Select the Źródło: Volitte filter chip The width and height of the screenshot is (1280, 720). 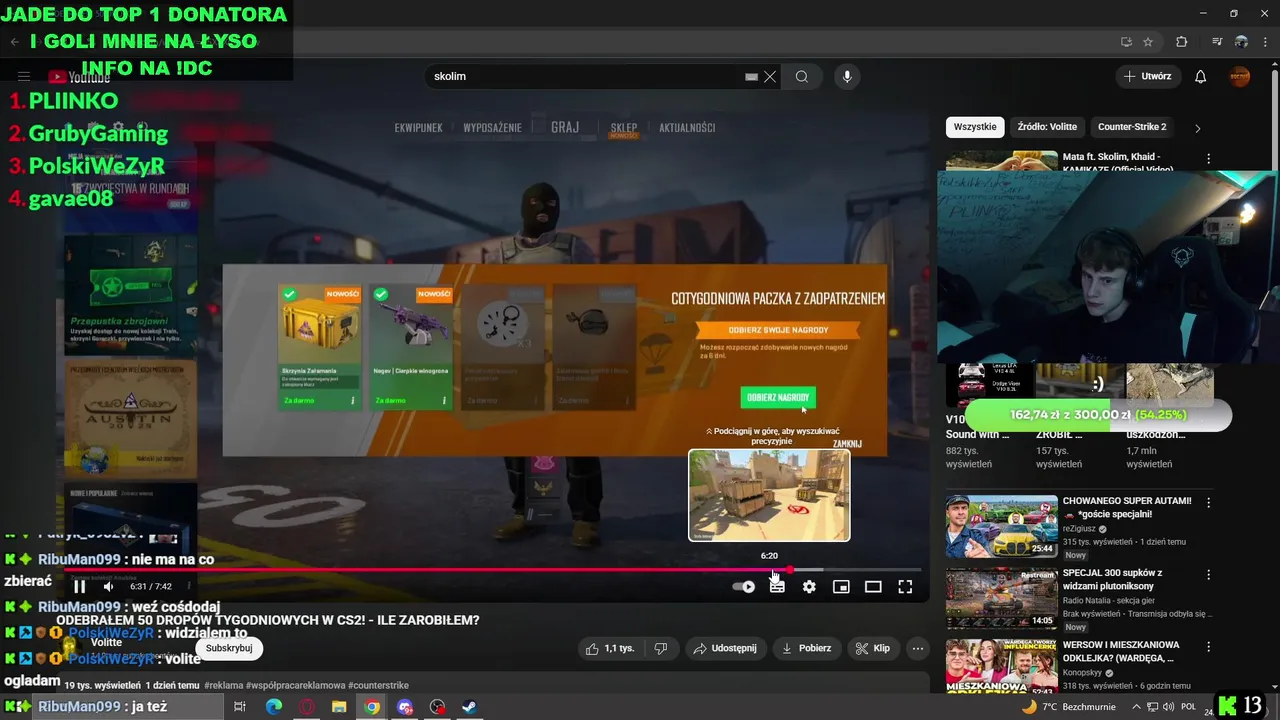pos(1047,127)
